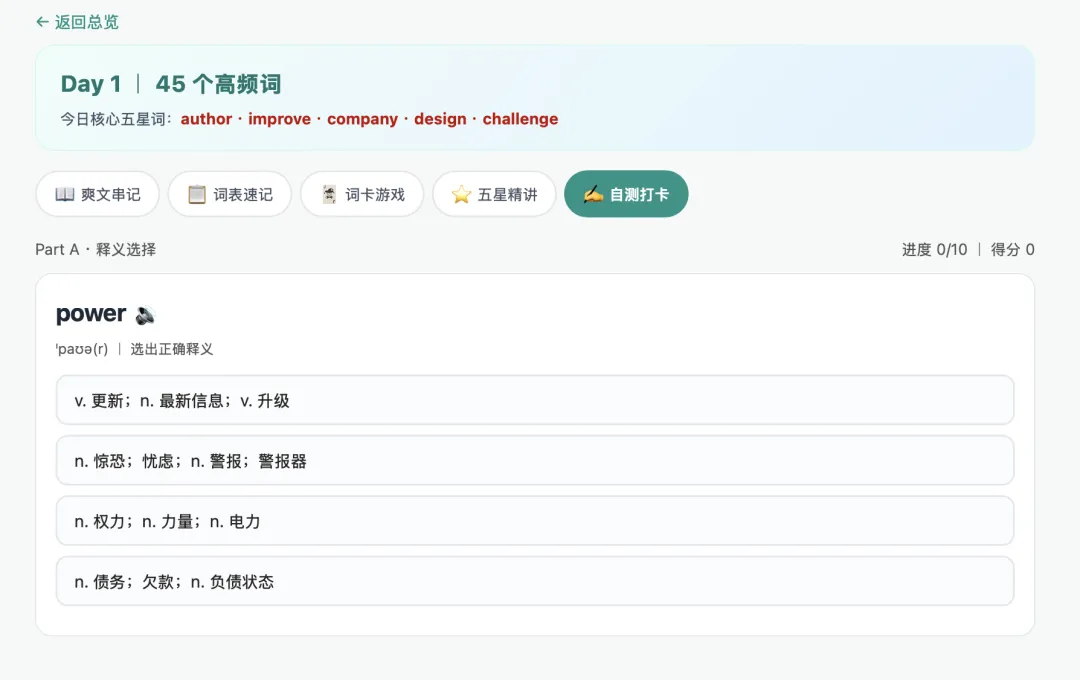The image size is (1080, 680).
Task: Click the 得分 0 score text
Action: [x=1012, y=249]
